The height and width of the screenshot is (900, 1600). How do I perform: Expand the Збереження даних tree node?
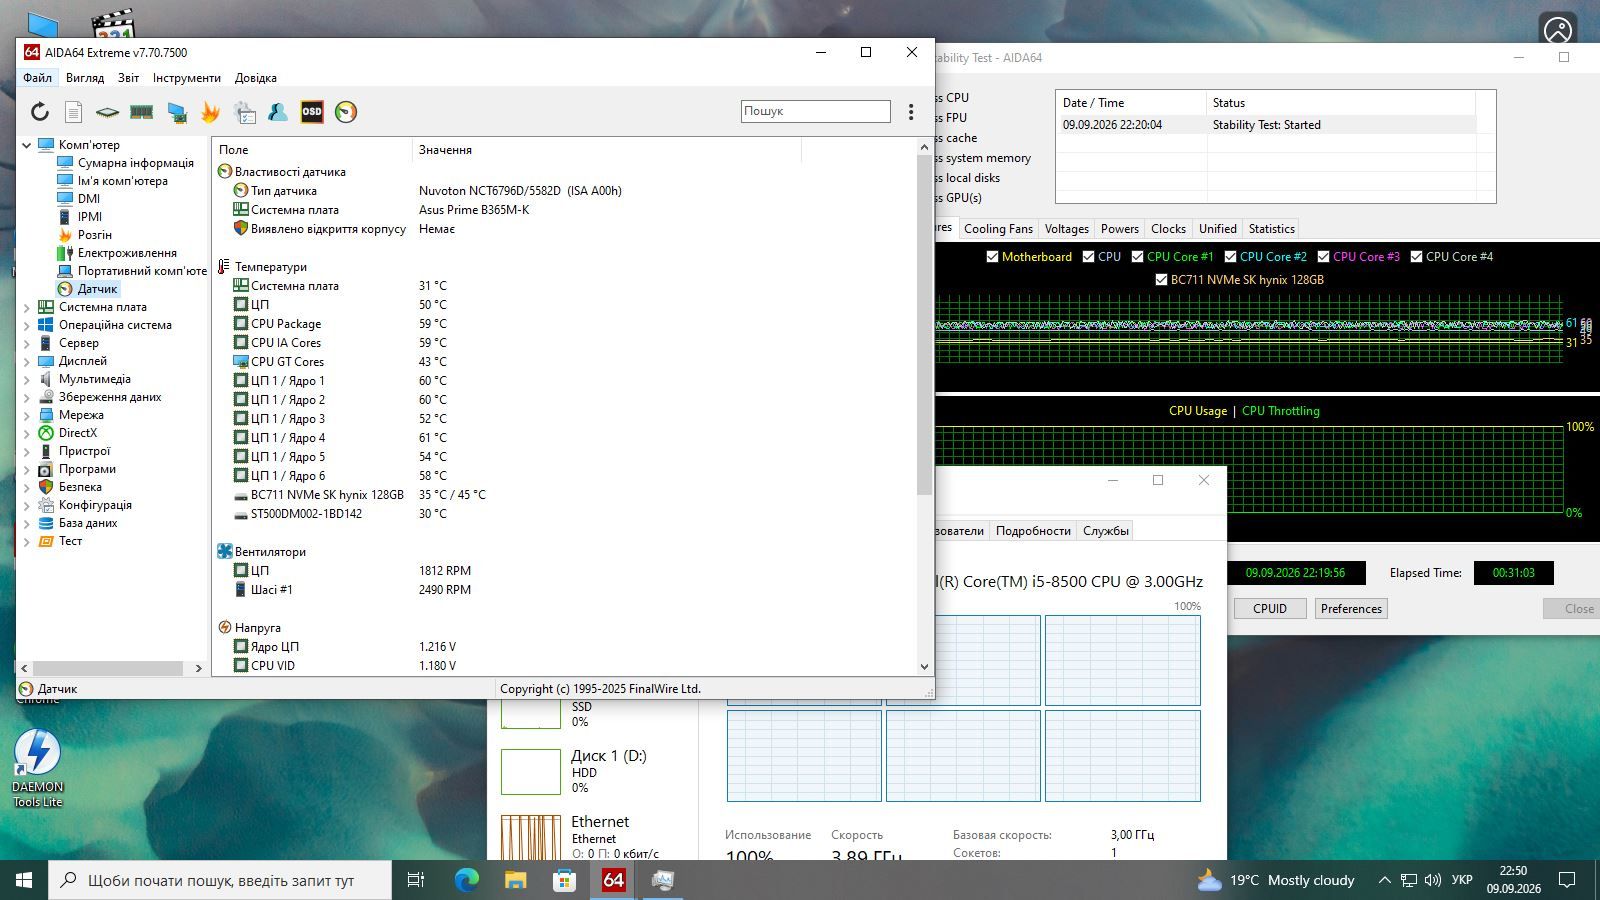pyautogui.click(x=27, y=397)
